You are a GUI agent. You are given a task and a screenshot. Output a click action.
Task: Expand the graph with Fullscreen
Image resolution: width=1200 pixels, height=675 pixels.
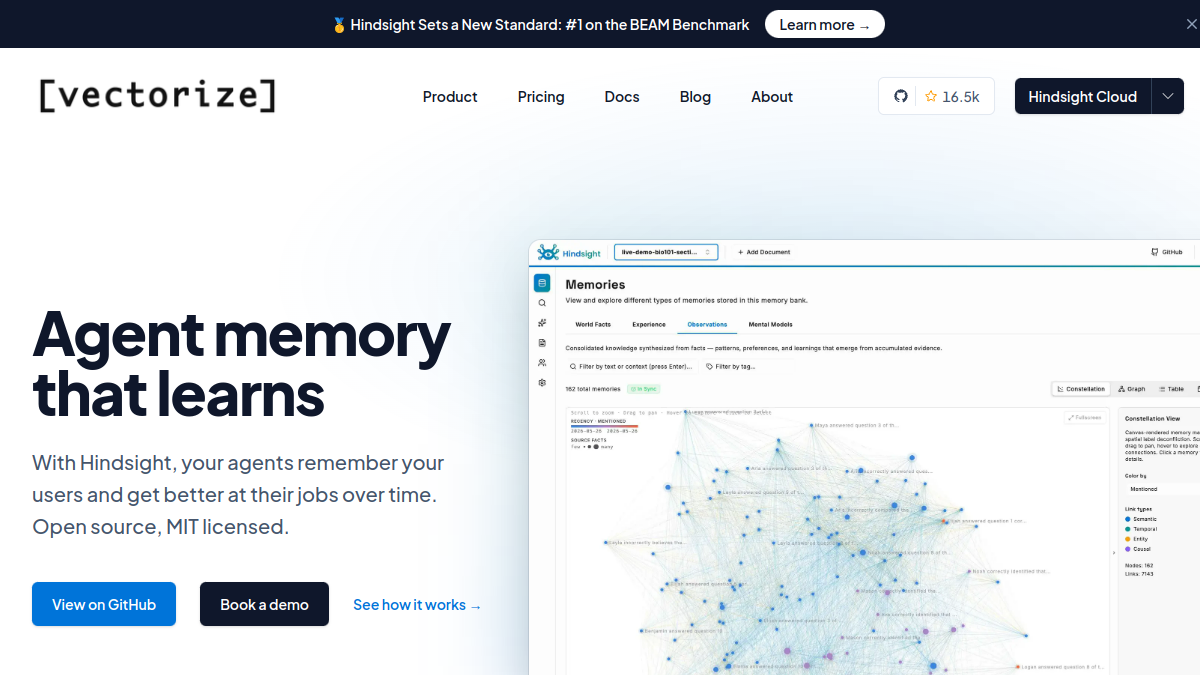[x=1085, y=417]
